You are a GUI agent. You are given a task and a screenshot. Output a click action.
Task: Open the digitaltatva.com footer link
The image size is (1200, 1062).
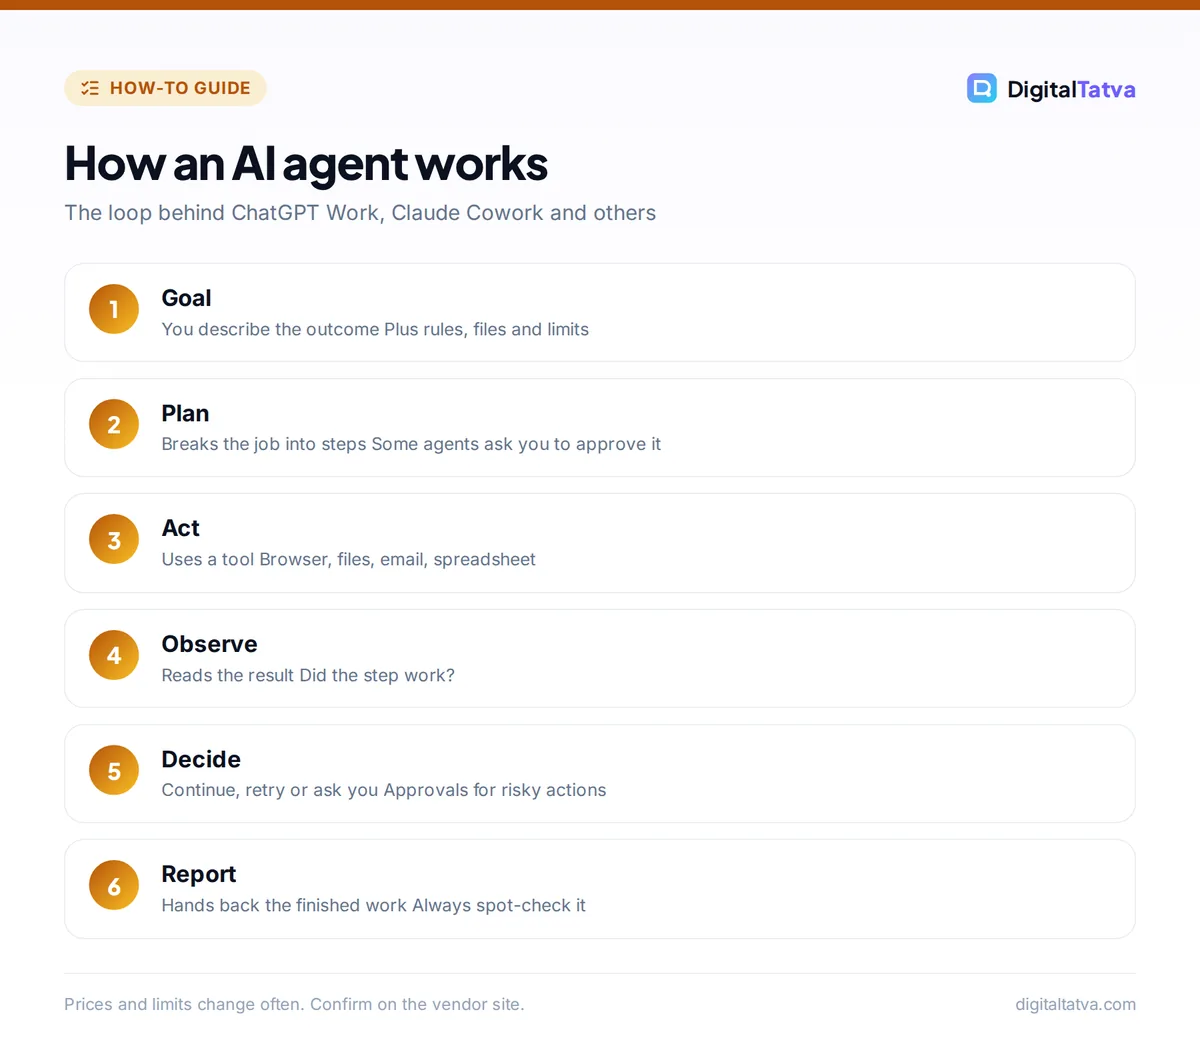pyautogui.click(x=1075, y=1004)
